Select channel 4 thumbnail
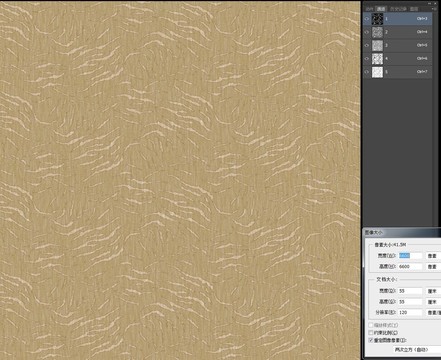The height and width of the screenshot is (360, 441). click(377, 59)
